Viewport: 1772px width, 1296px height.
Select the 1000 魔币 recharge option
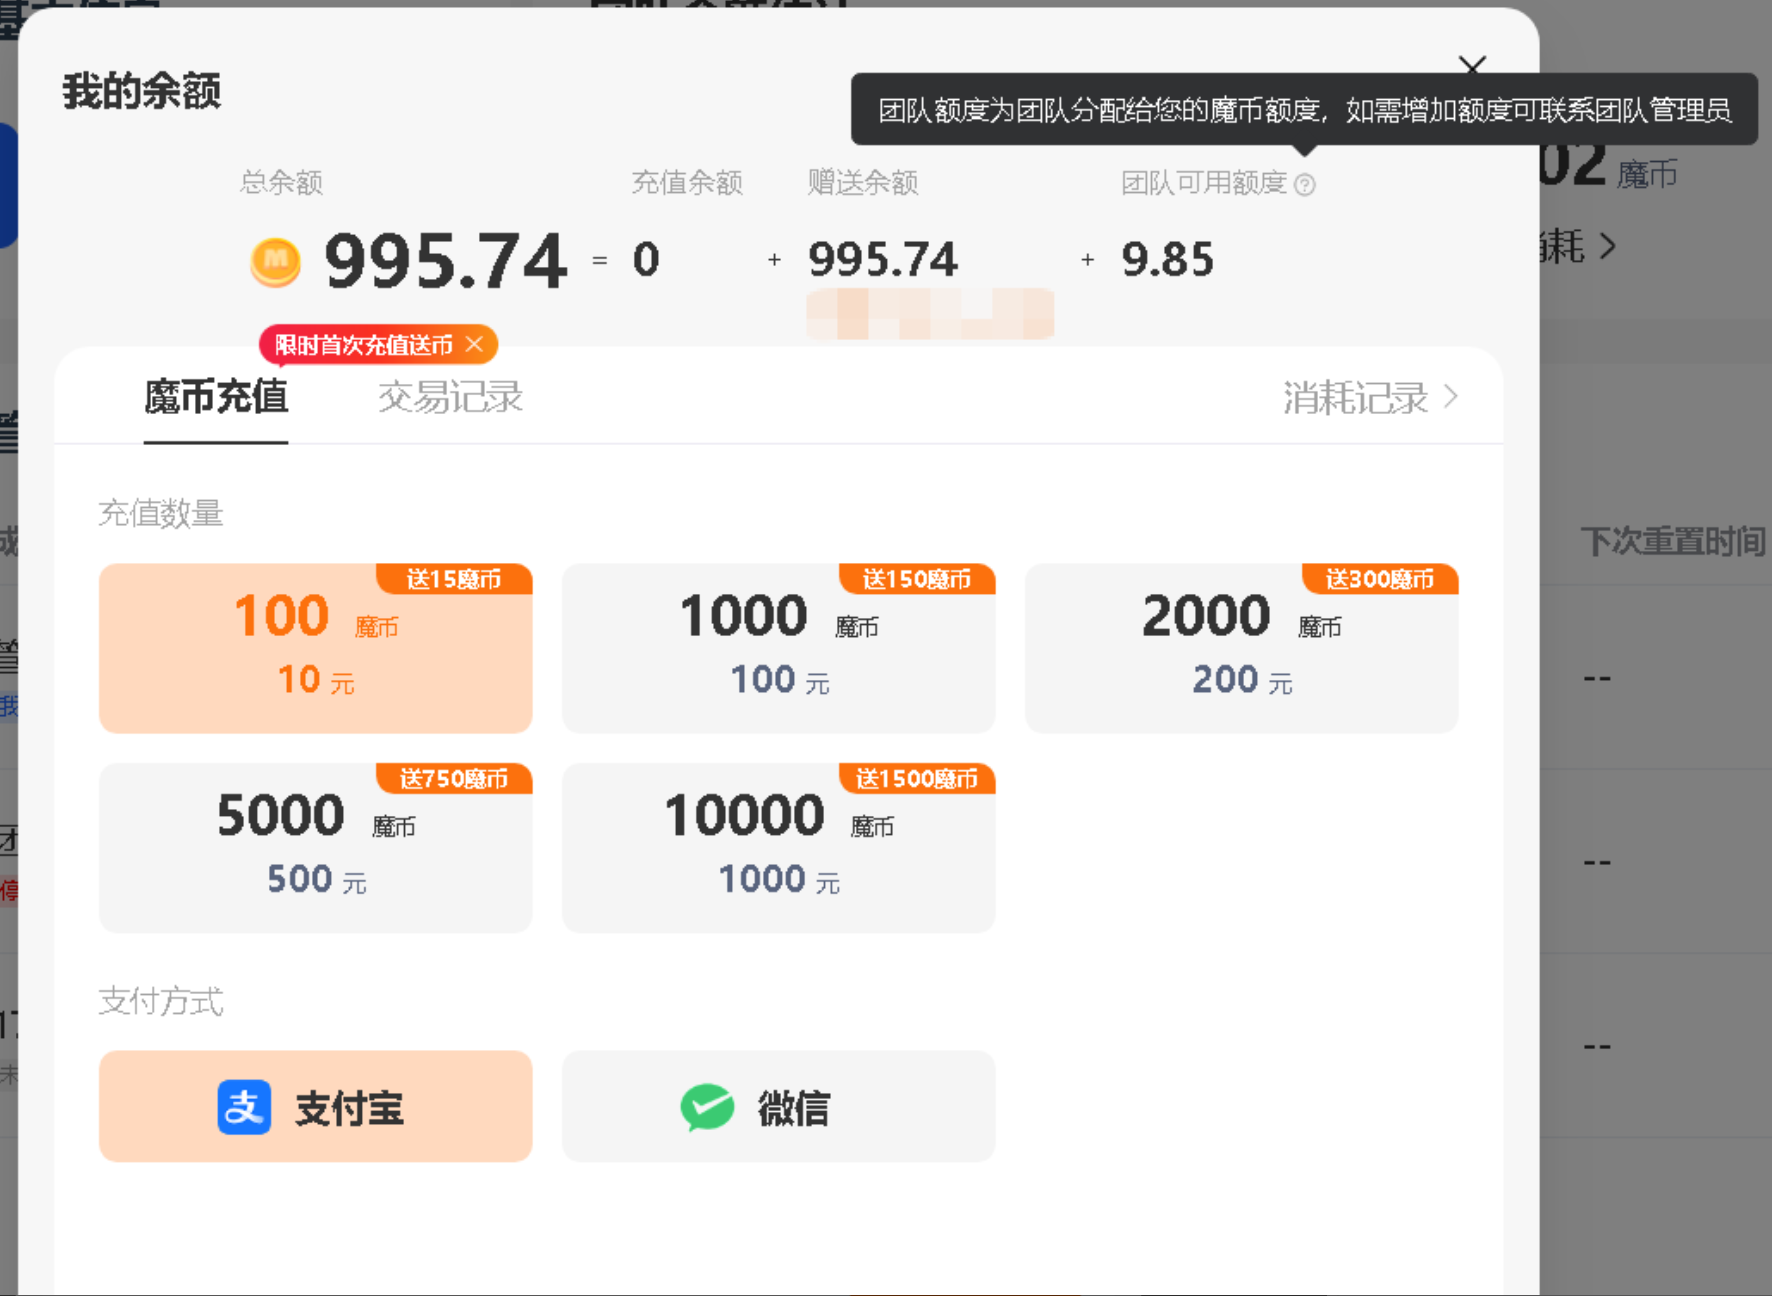coord(779,648)
